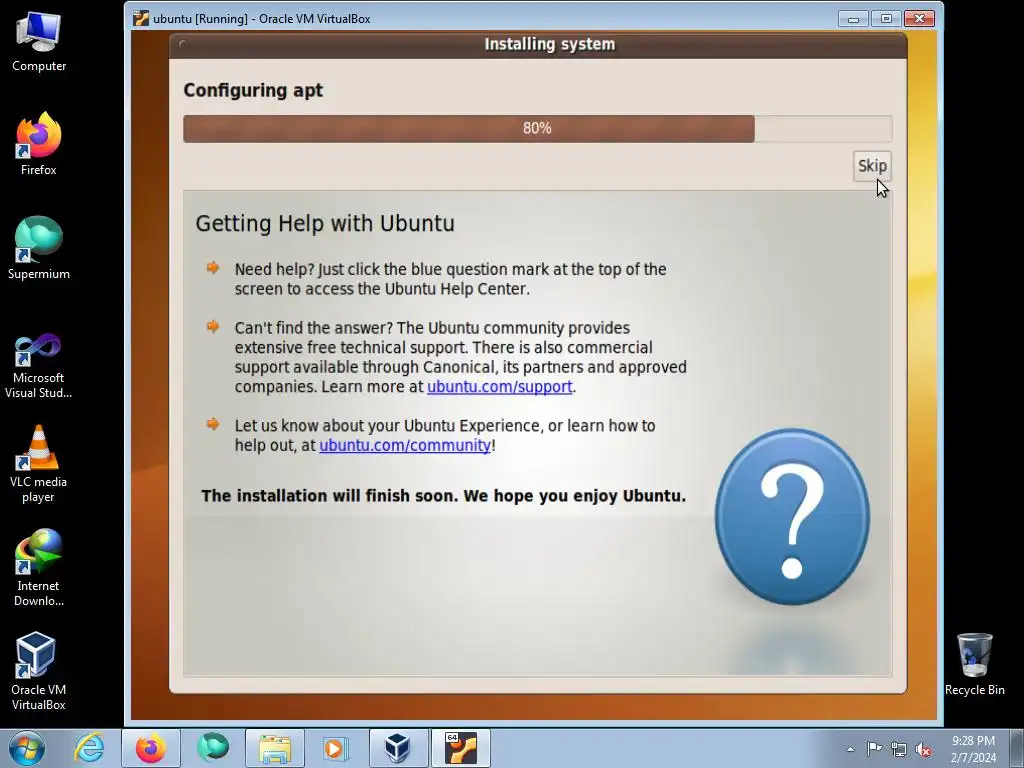Screen dimensions: 1024x768
Task: Click the network tray icon
Action: click(x=899, y=749)
